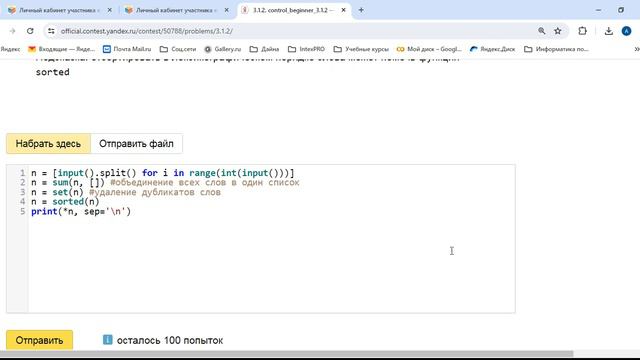
Task: Select the Набрать здесь tab
Action: point(48,144)
